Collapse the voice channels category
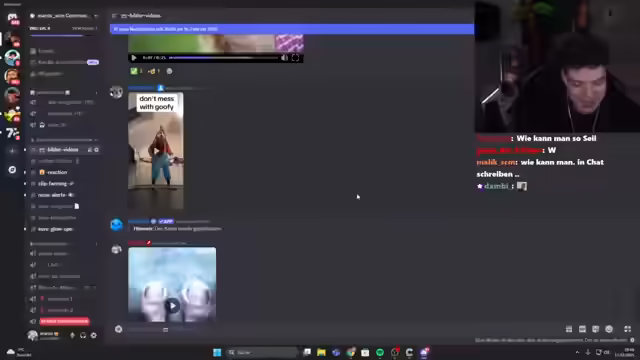 64,244
